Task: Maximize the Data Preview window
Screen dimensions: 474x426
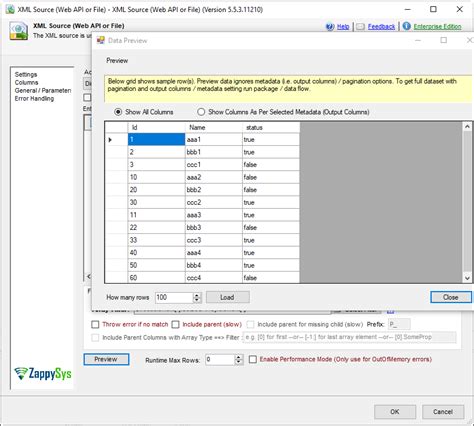Action: pos(444,40)
